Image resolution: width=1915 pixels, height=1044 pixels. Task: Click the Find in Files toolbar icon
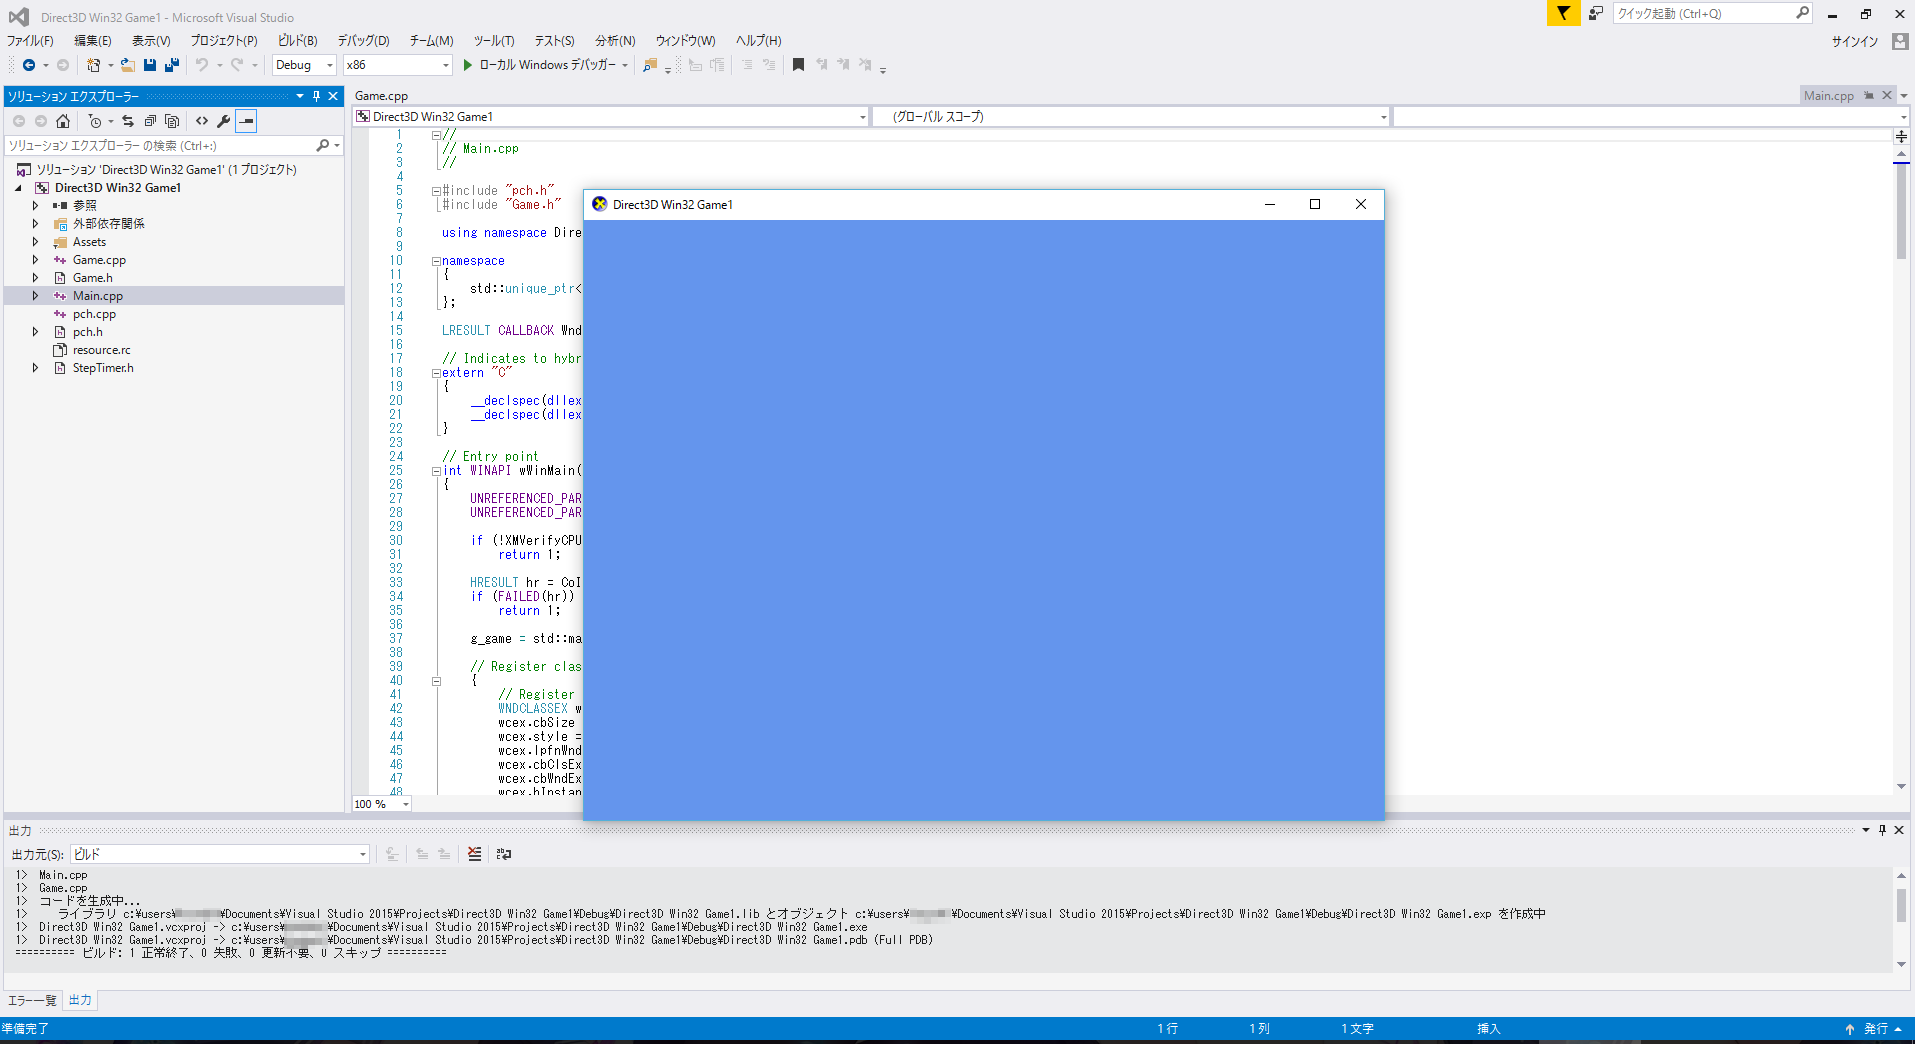(x=650, y=65)
